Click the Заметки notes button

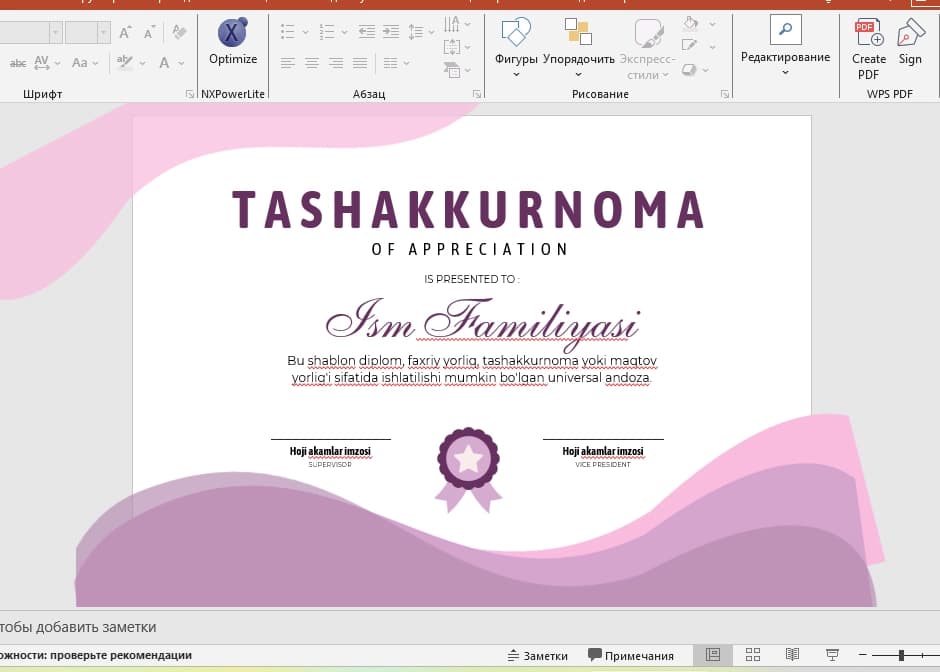click(x=538, y=656)
